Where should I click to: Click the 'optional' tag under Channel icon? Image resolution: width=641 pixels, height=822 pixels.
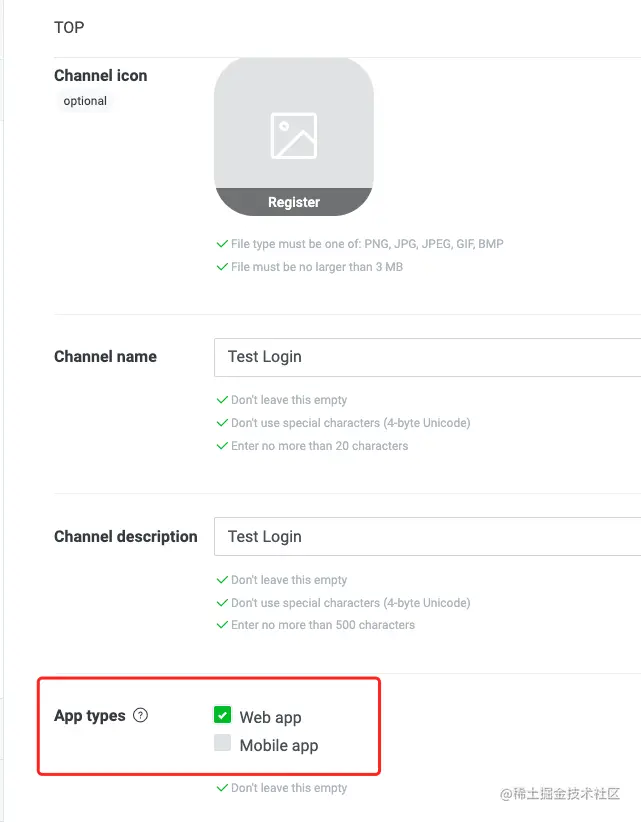(x=85, y=101)
